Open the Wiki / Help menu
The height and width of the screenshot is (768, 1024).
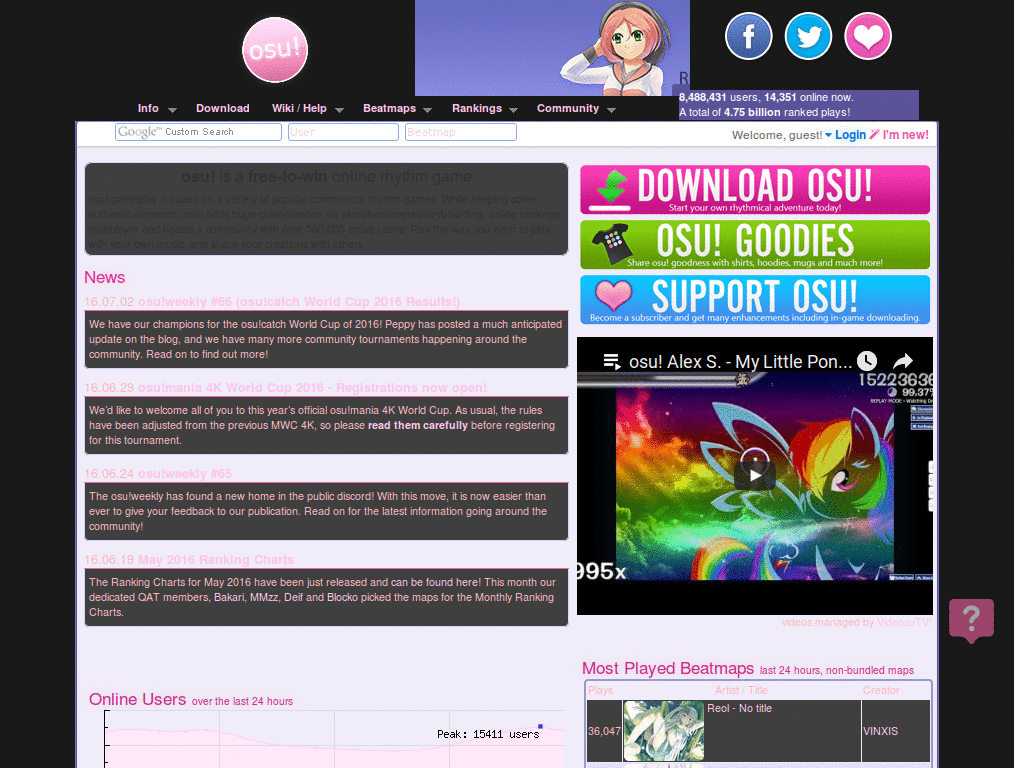pos(299,108)
